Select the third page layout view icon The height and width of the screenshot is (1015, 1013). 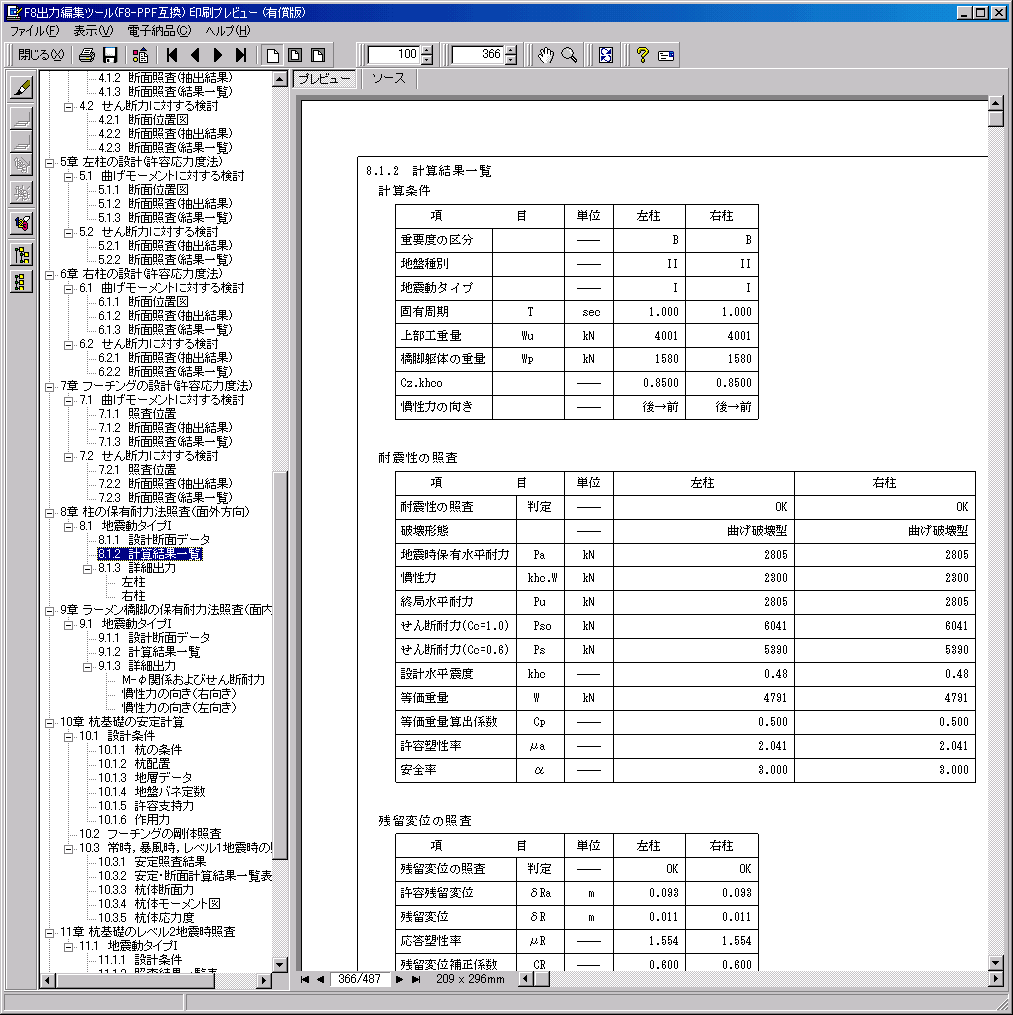coord(318,55)
